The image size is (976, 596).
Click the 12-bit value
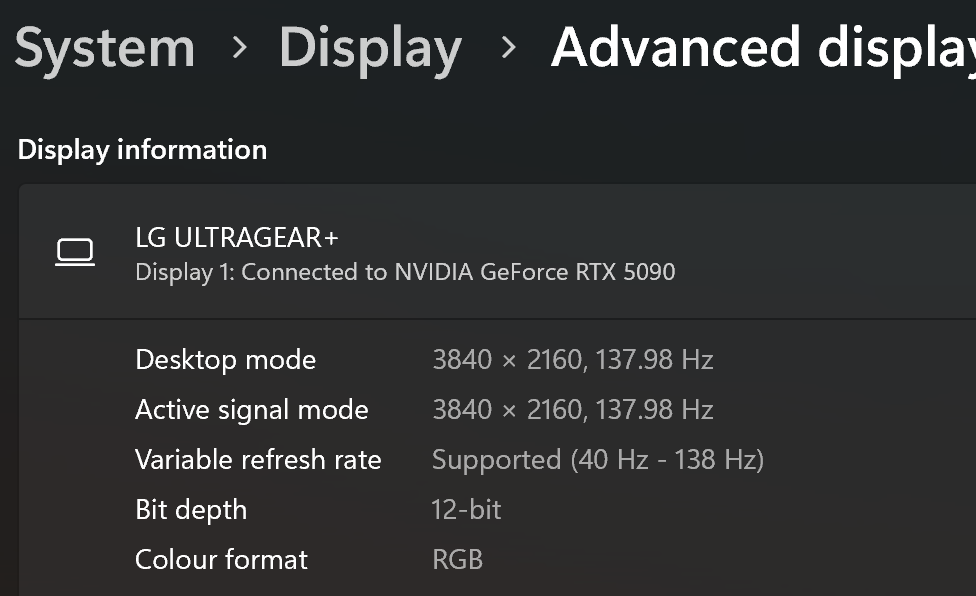466,510
